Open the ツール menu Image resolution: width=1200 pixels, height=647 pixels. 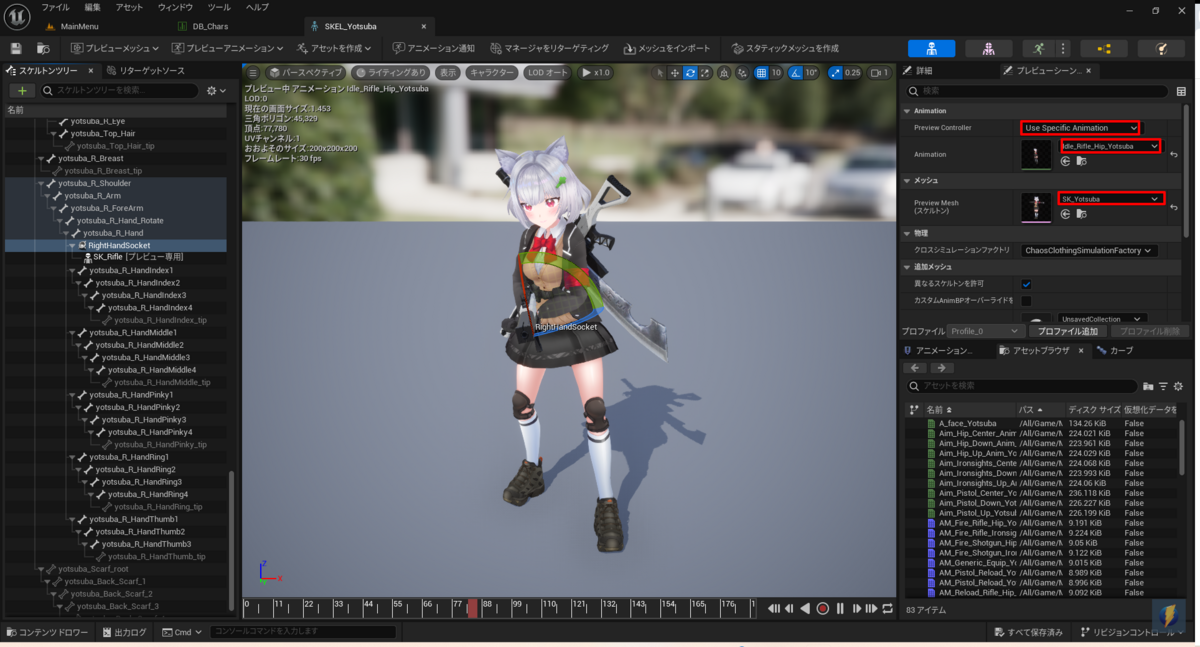pyautogui.click(x=219, y=7)
